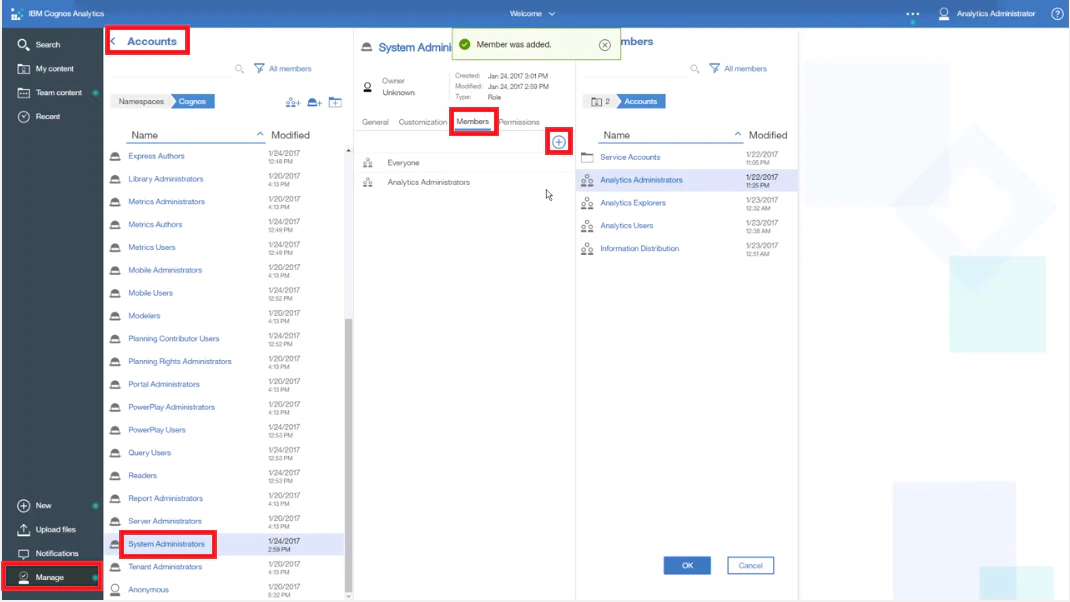Click the new folder icon above the roles list
Image resolution: width=1070 pixels, height=602 pixels.
(335, 102)
